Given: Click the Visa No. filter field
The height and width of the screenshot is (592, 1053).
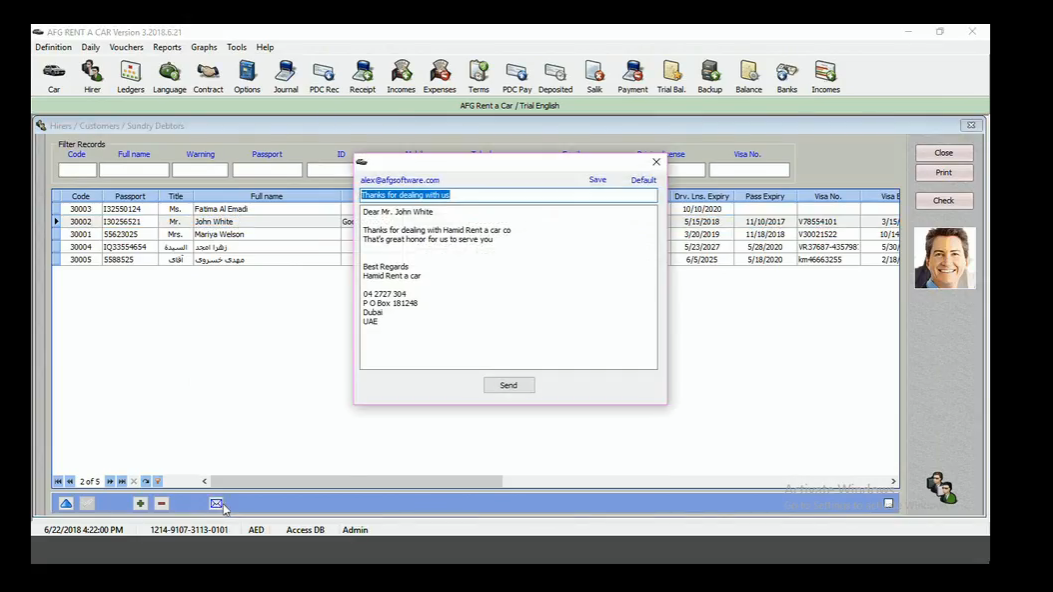Looking at the screenshot, I should (x=749, y=170).
